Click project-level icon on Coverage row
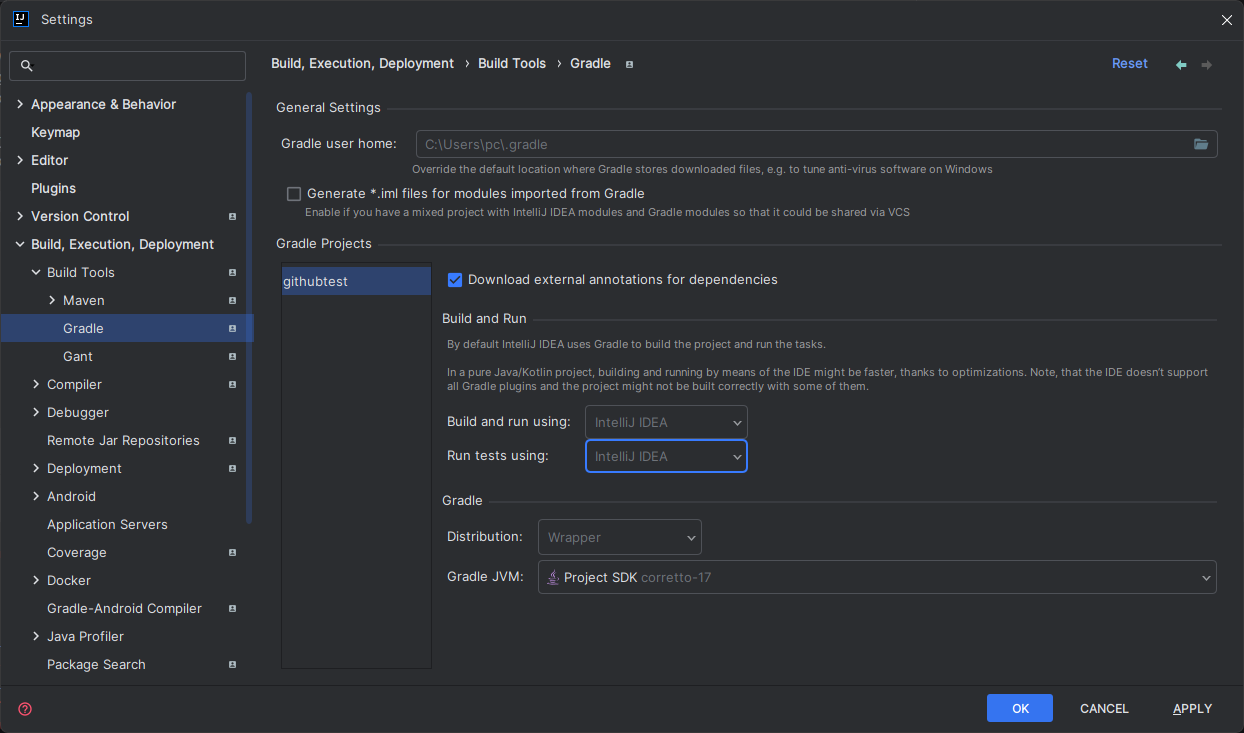The height and width of the screenshot is (733, 1244). (x=232, y=552)
